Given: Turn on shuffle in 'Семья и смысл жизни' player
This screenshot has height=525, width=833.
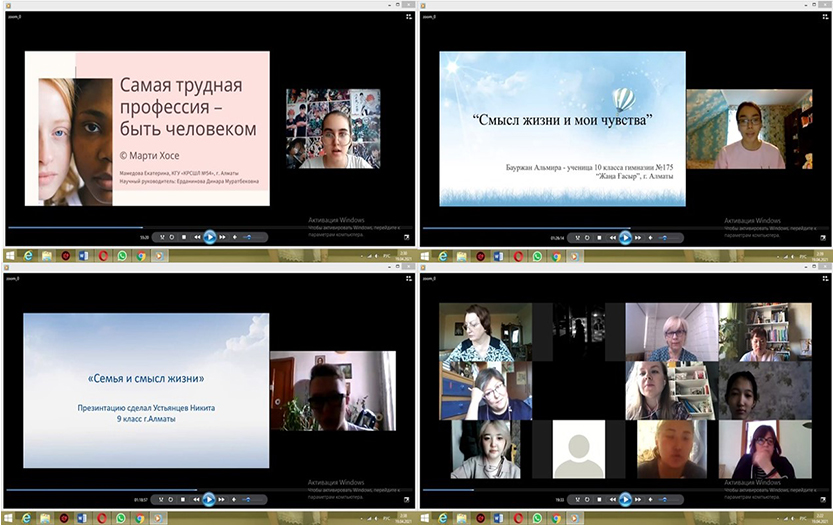Looking at the screenshot, I should tap(161, 498).
